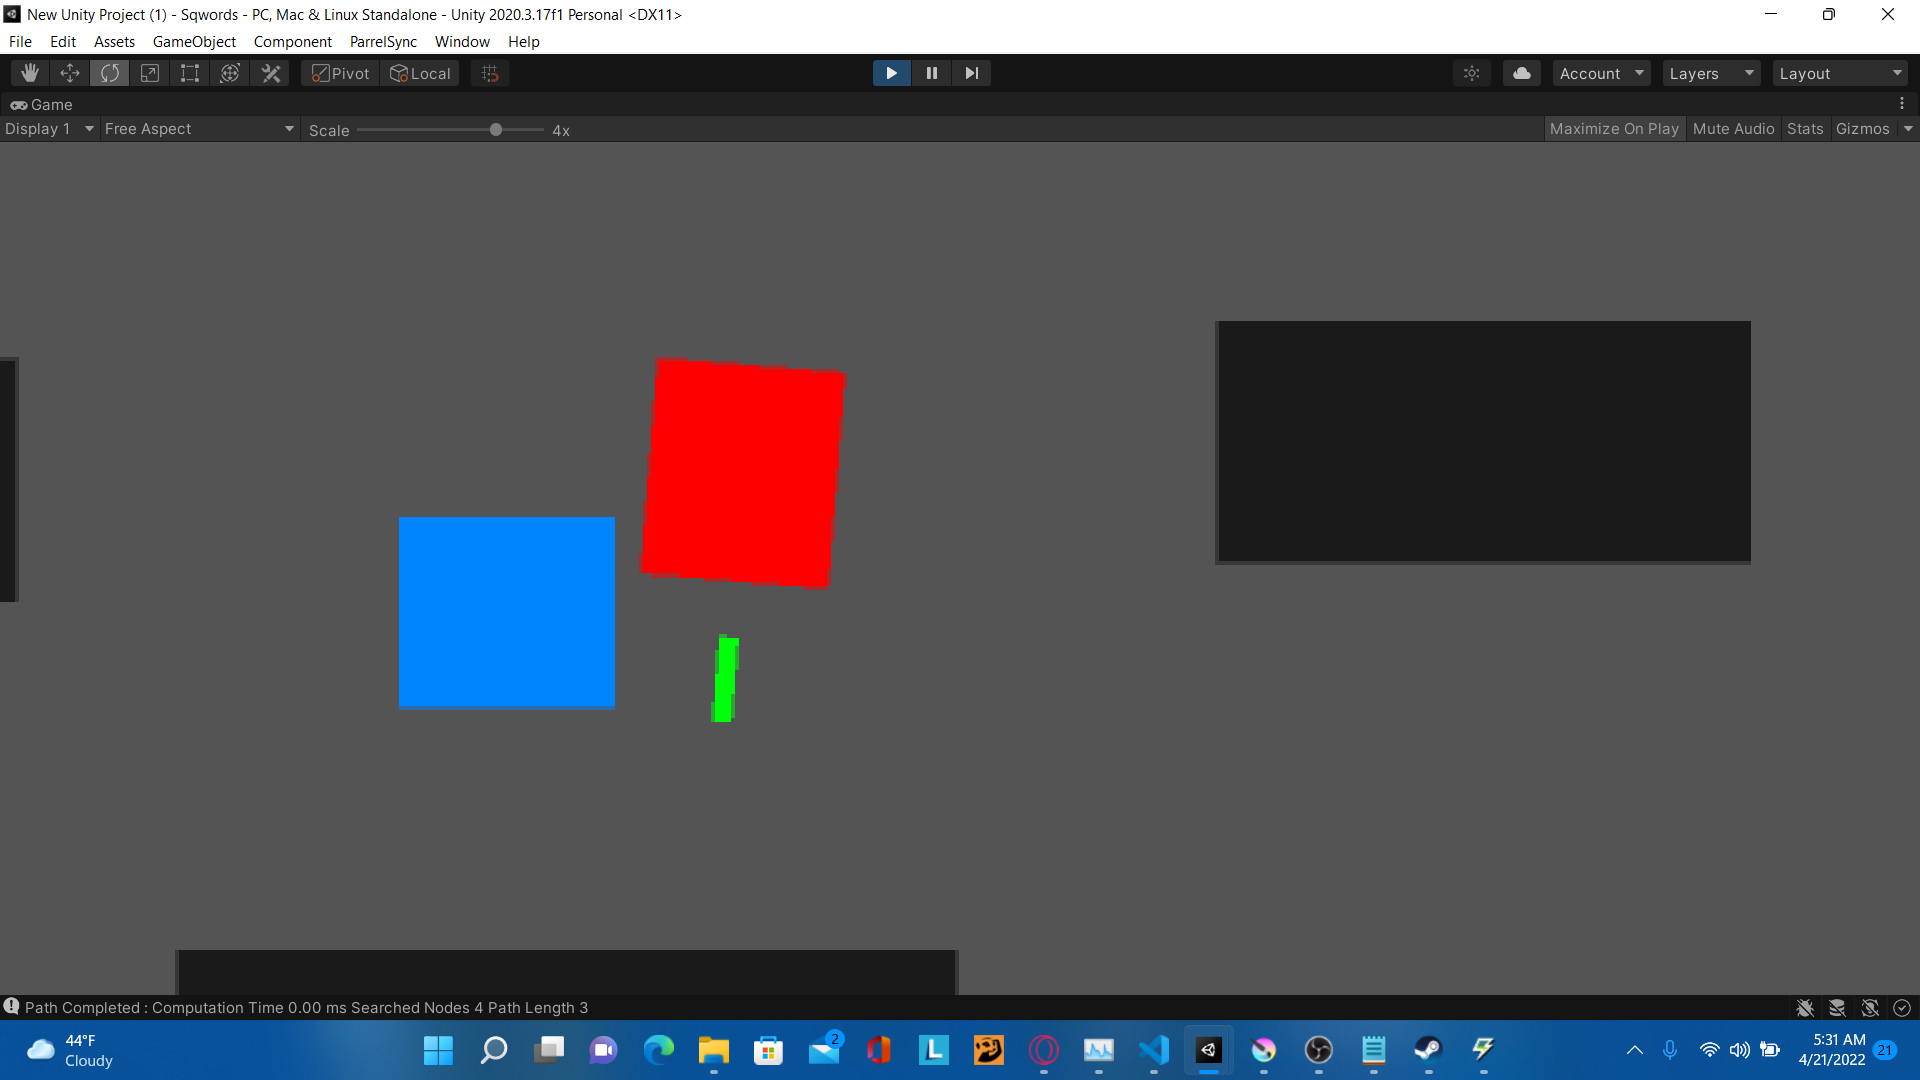The image size is (1920, 1080).
Task: Toggle Mute Audio setting
Action: pyautogui.click(x=1733, y=128)
